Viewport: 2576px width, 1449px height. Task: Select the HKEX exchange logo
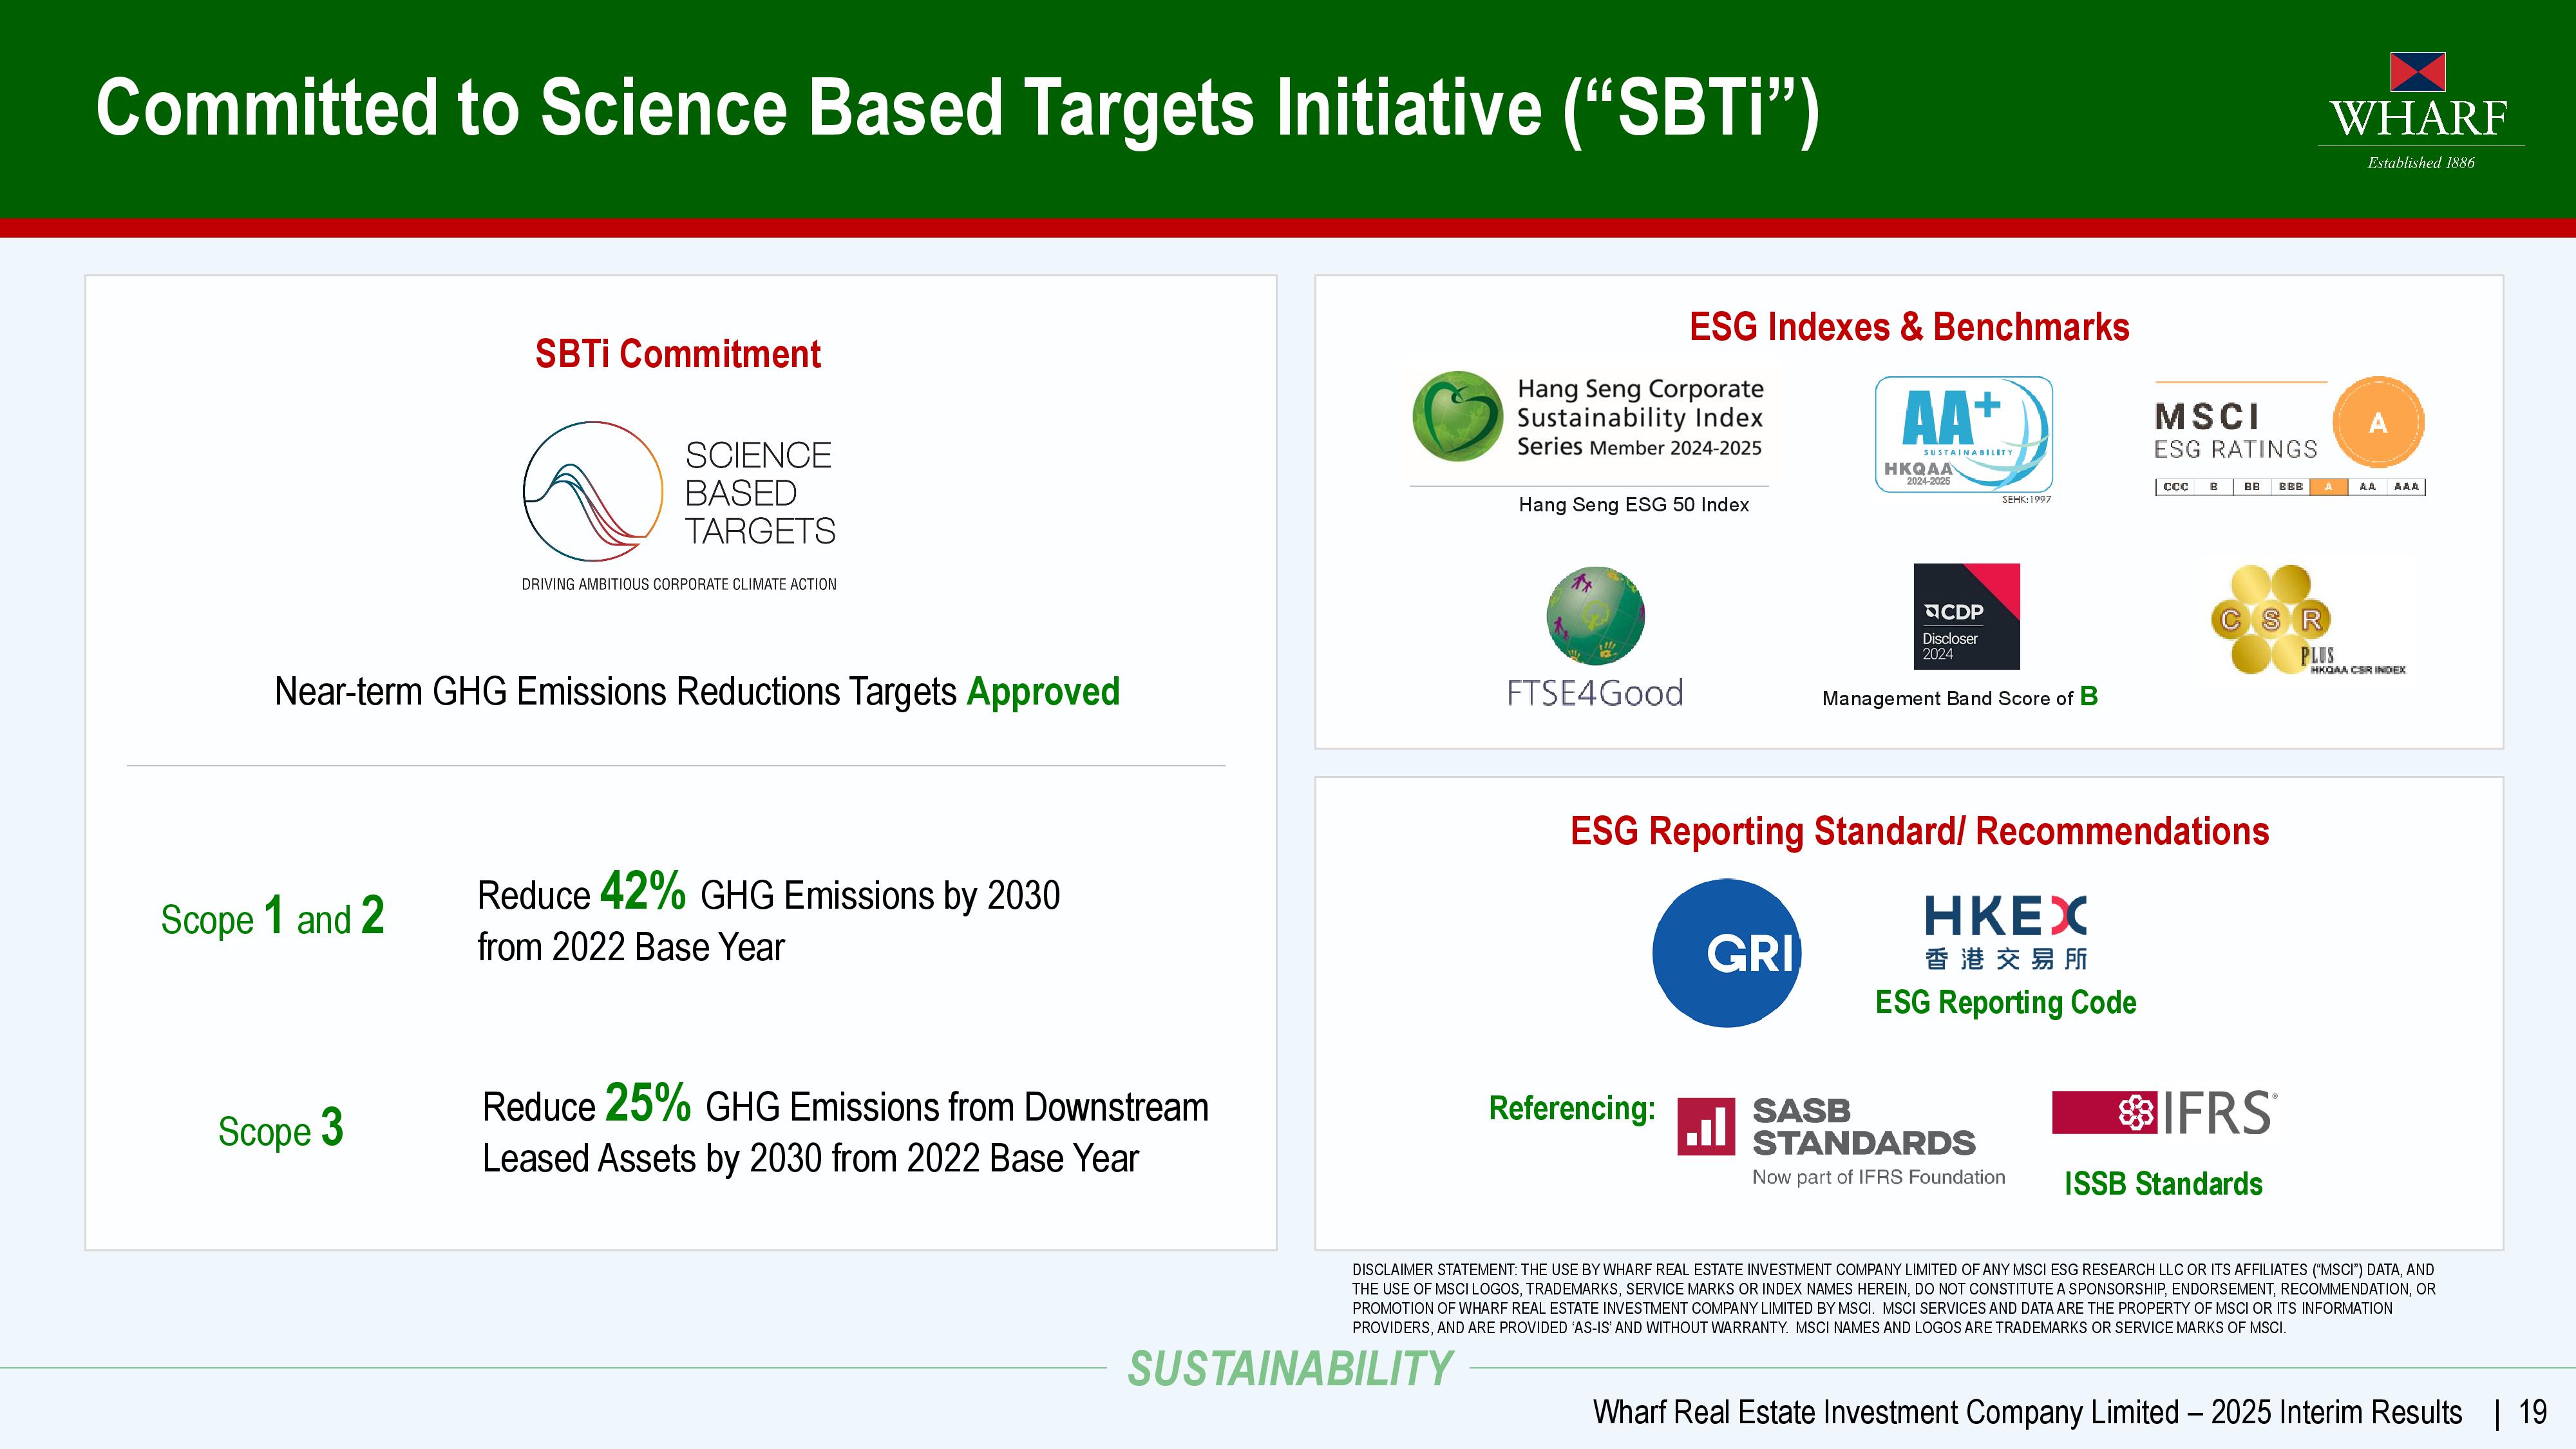[2005, 932]
